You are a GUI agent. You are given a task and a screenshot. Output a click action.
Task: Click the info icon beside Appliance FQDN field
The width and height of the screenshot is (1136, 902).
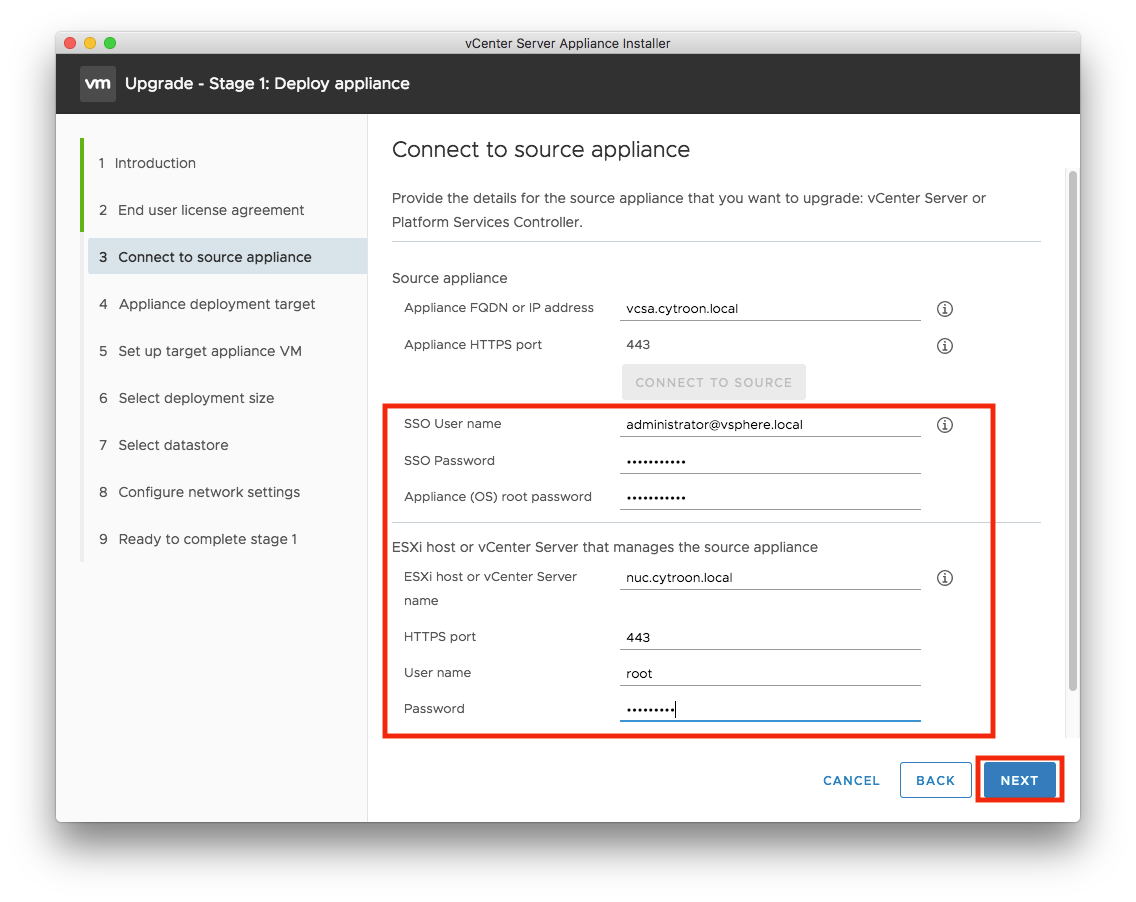point(944,309)
